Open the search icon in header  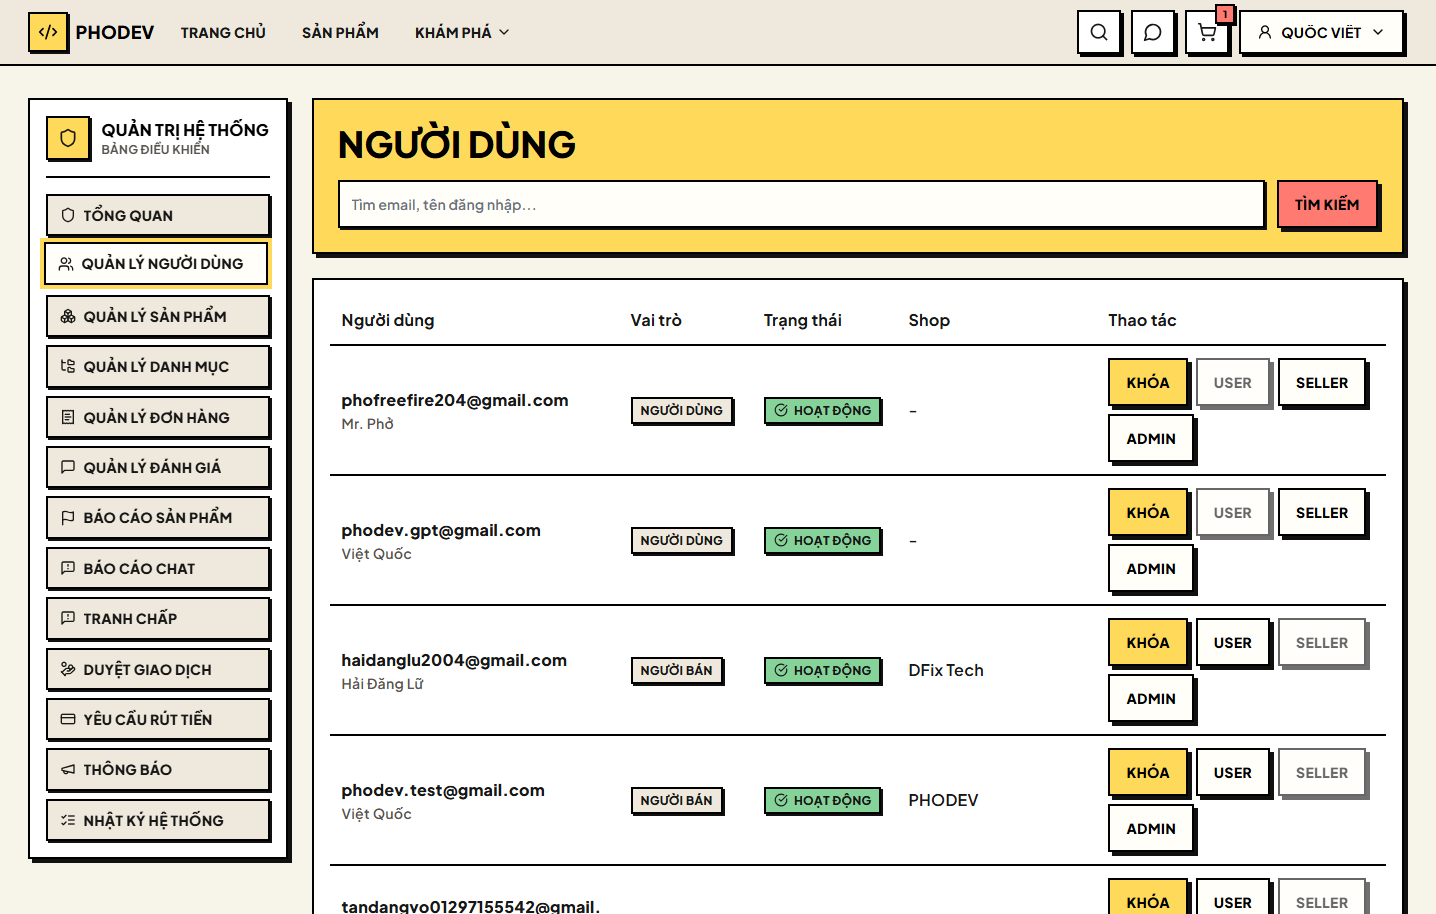(1098, 32)
